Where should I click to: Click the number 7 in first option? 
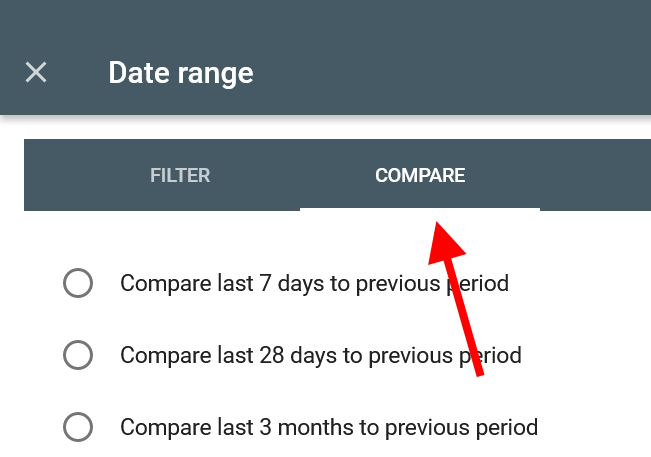[x=265, y=284]
